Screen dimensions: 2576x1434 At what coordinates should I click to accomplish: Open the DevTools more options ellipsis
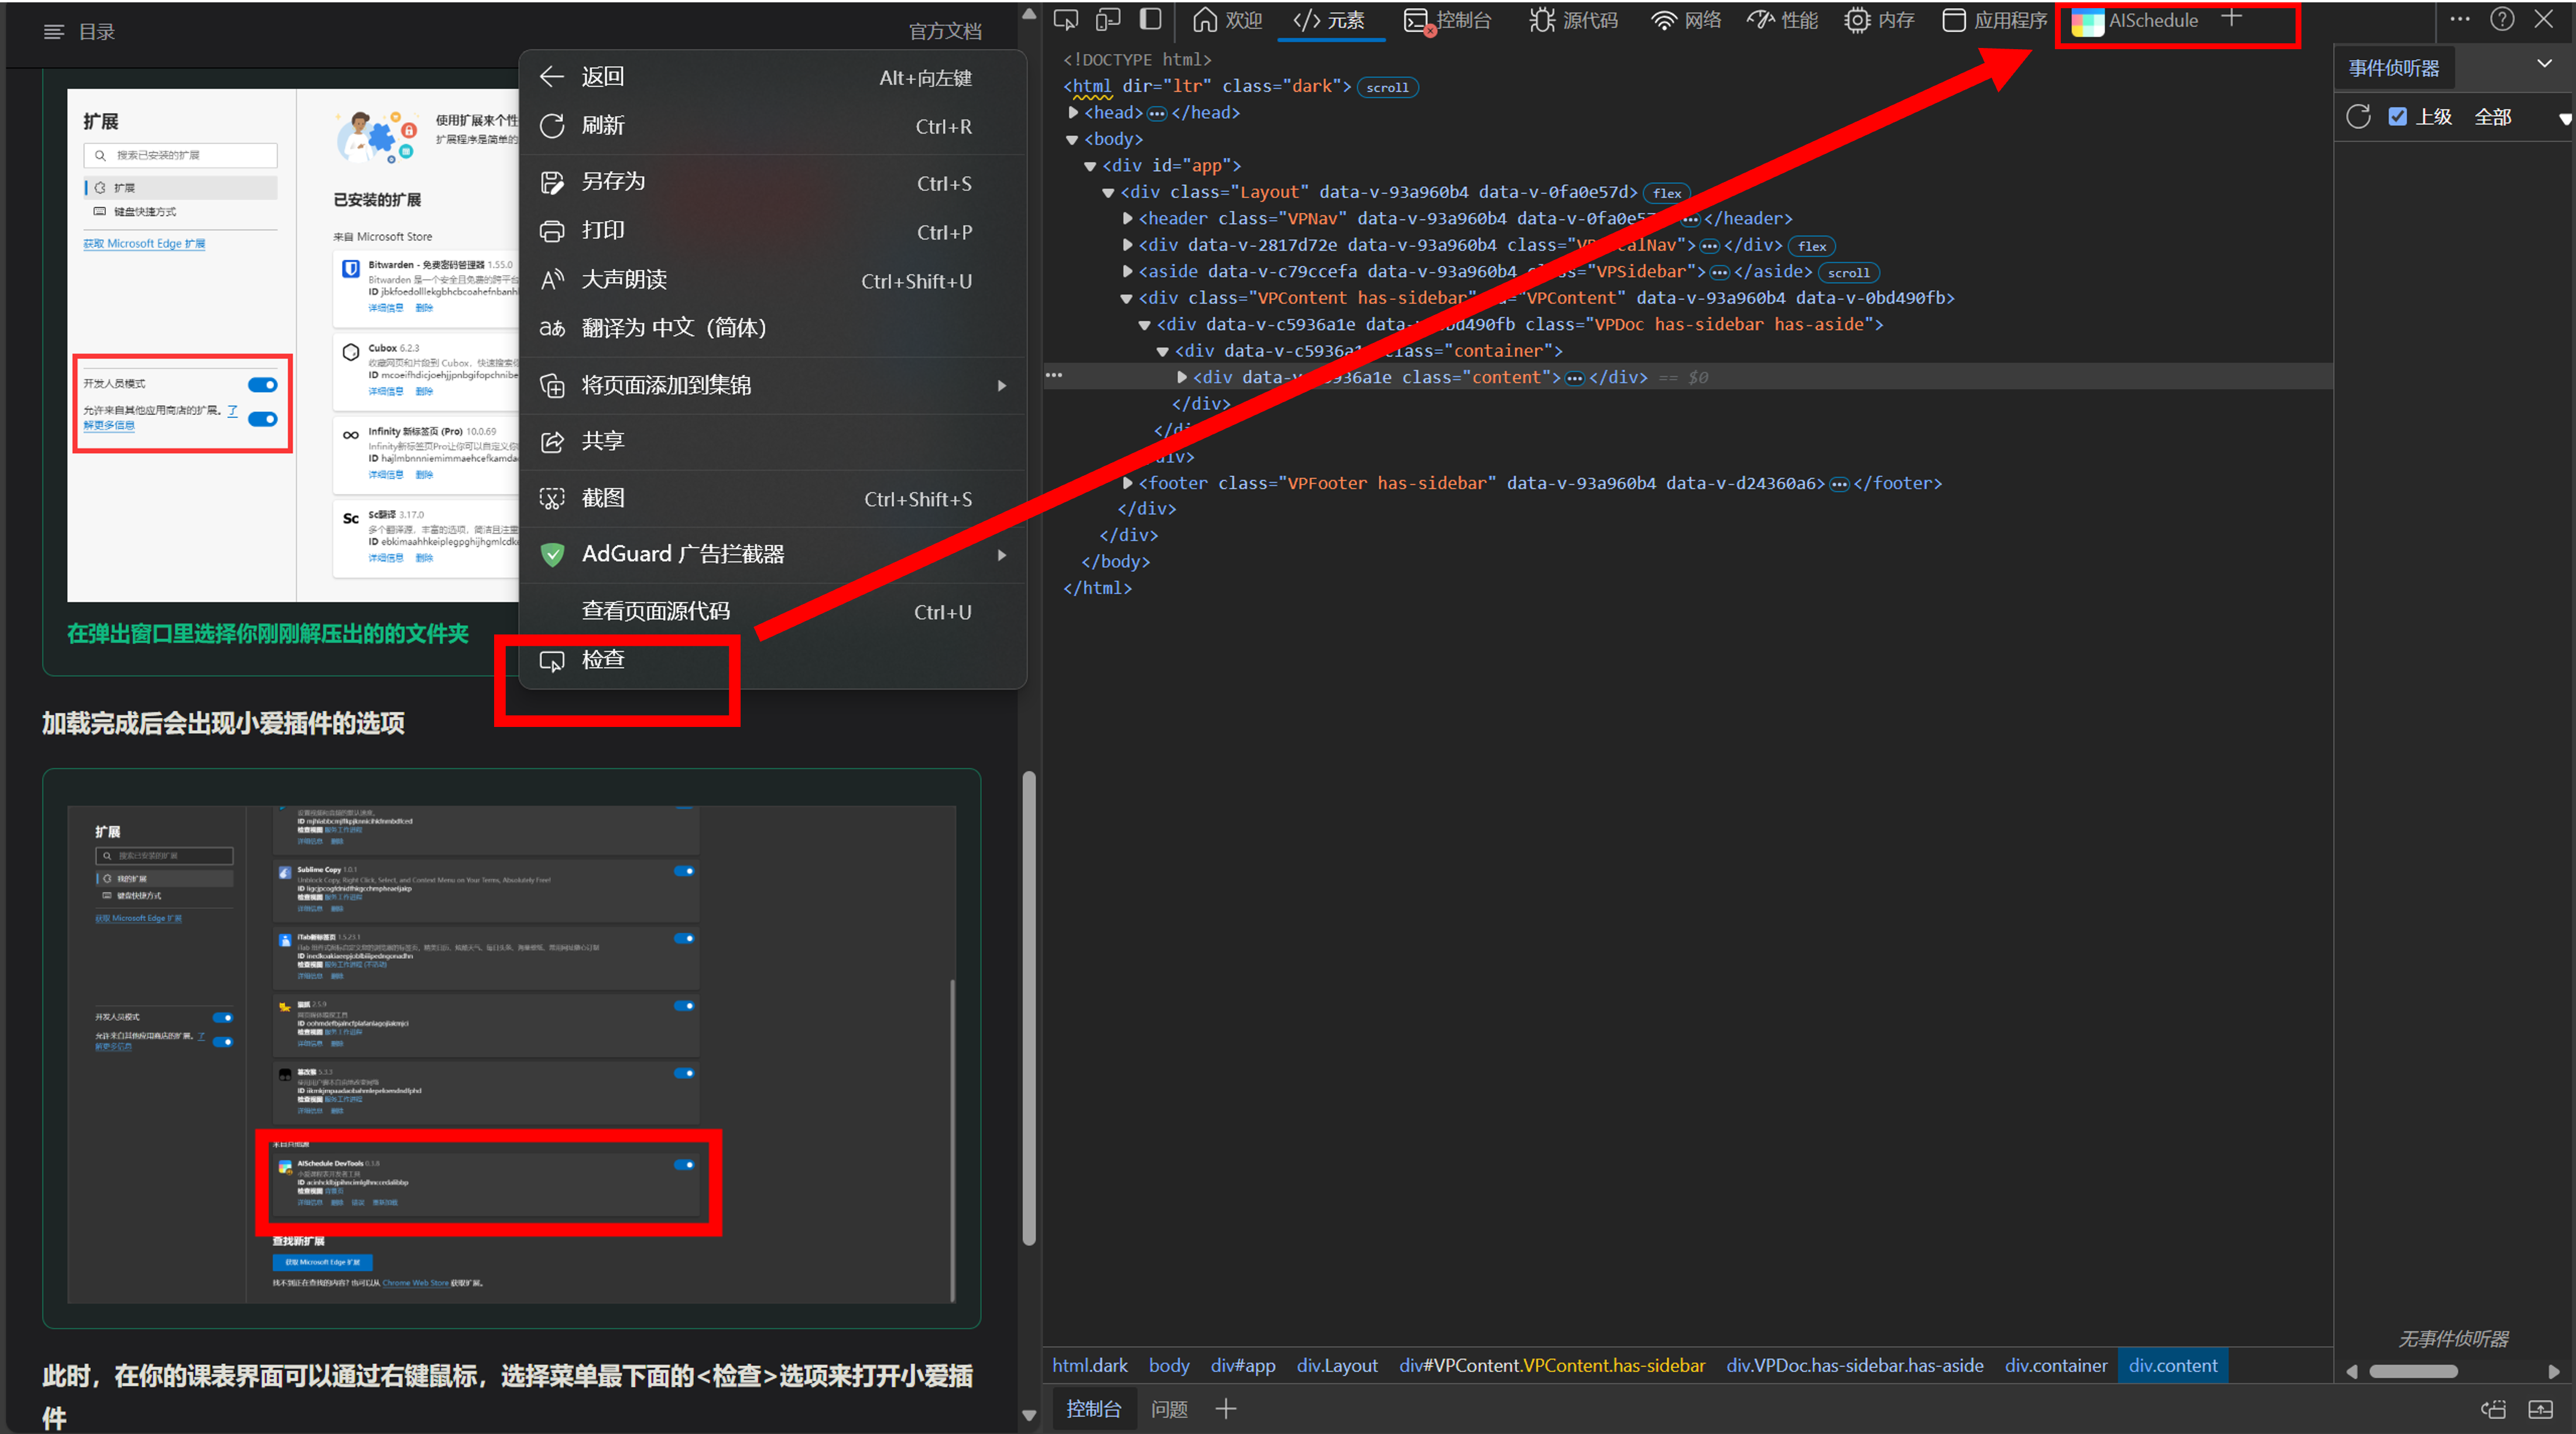click(x=2459, y=20)
